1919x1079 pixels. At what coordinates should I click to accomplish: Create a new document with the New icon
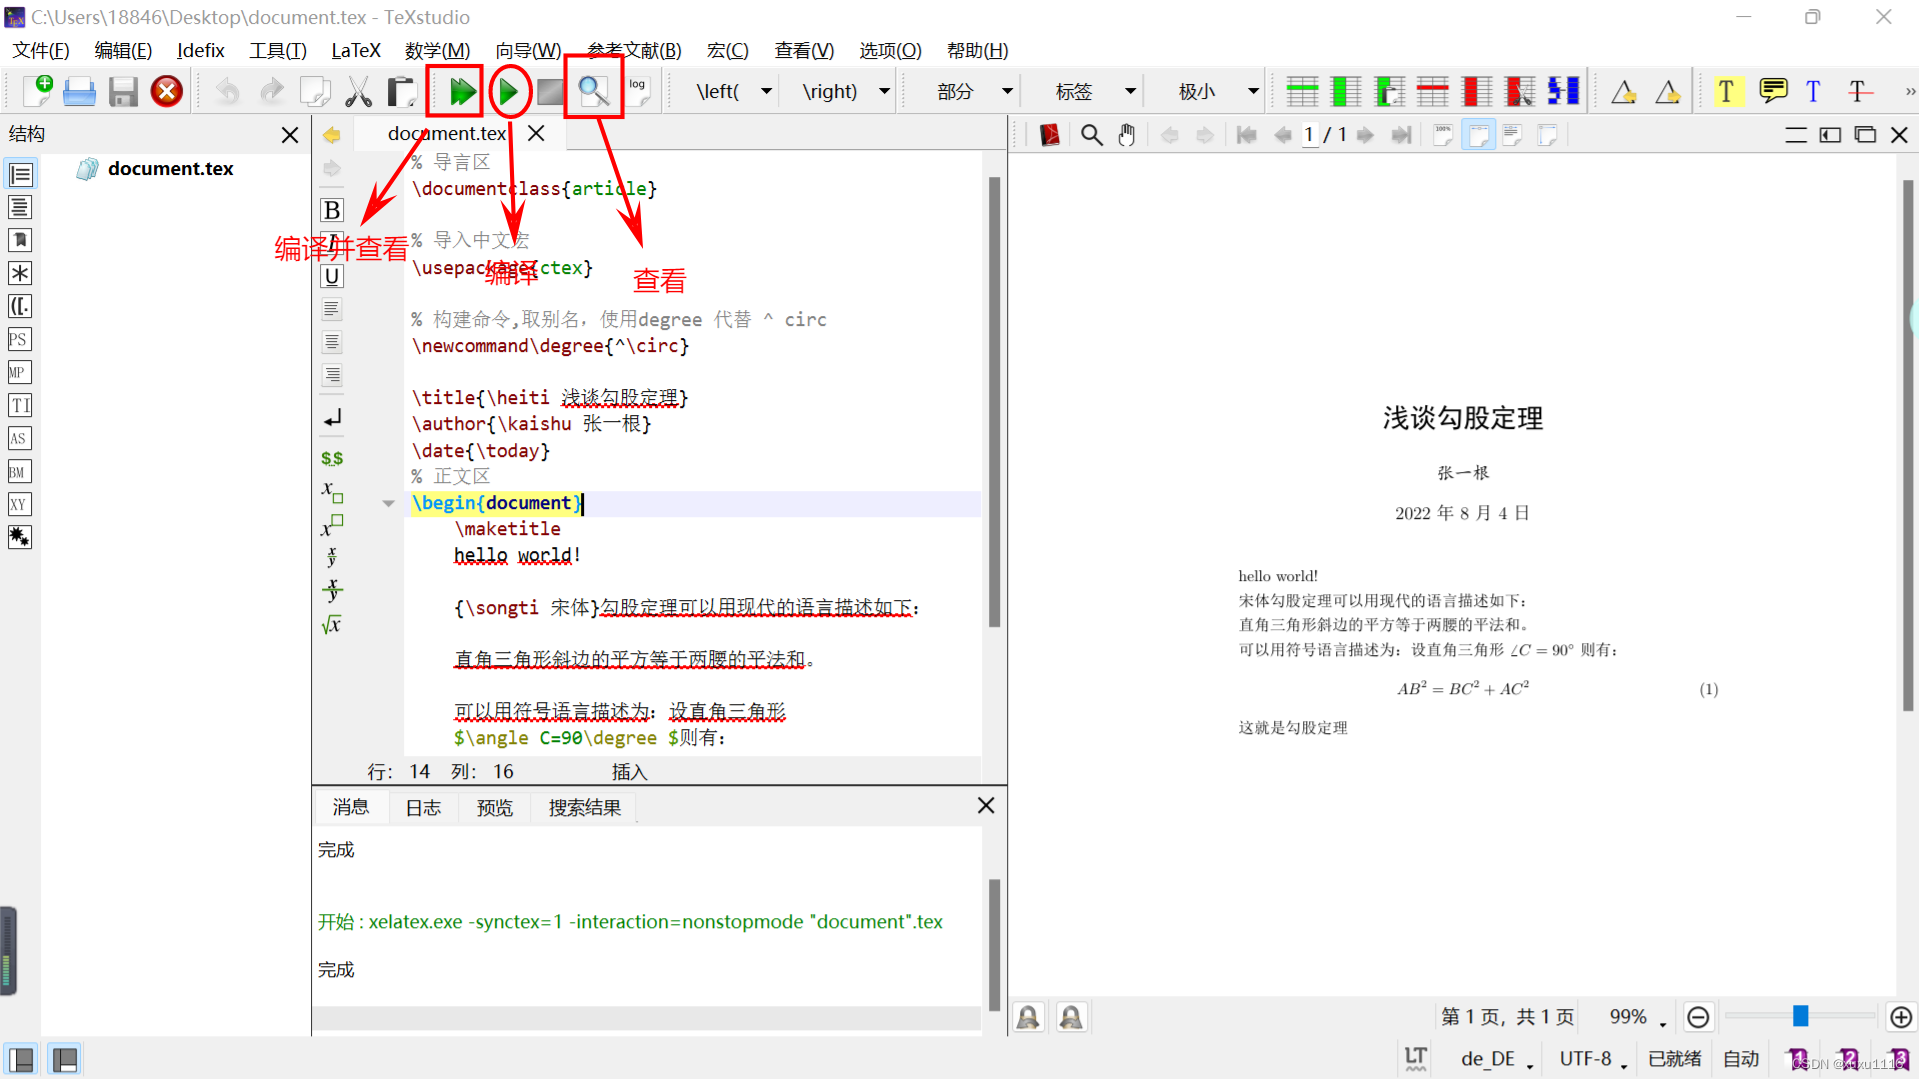[x=37, y=91]
